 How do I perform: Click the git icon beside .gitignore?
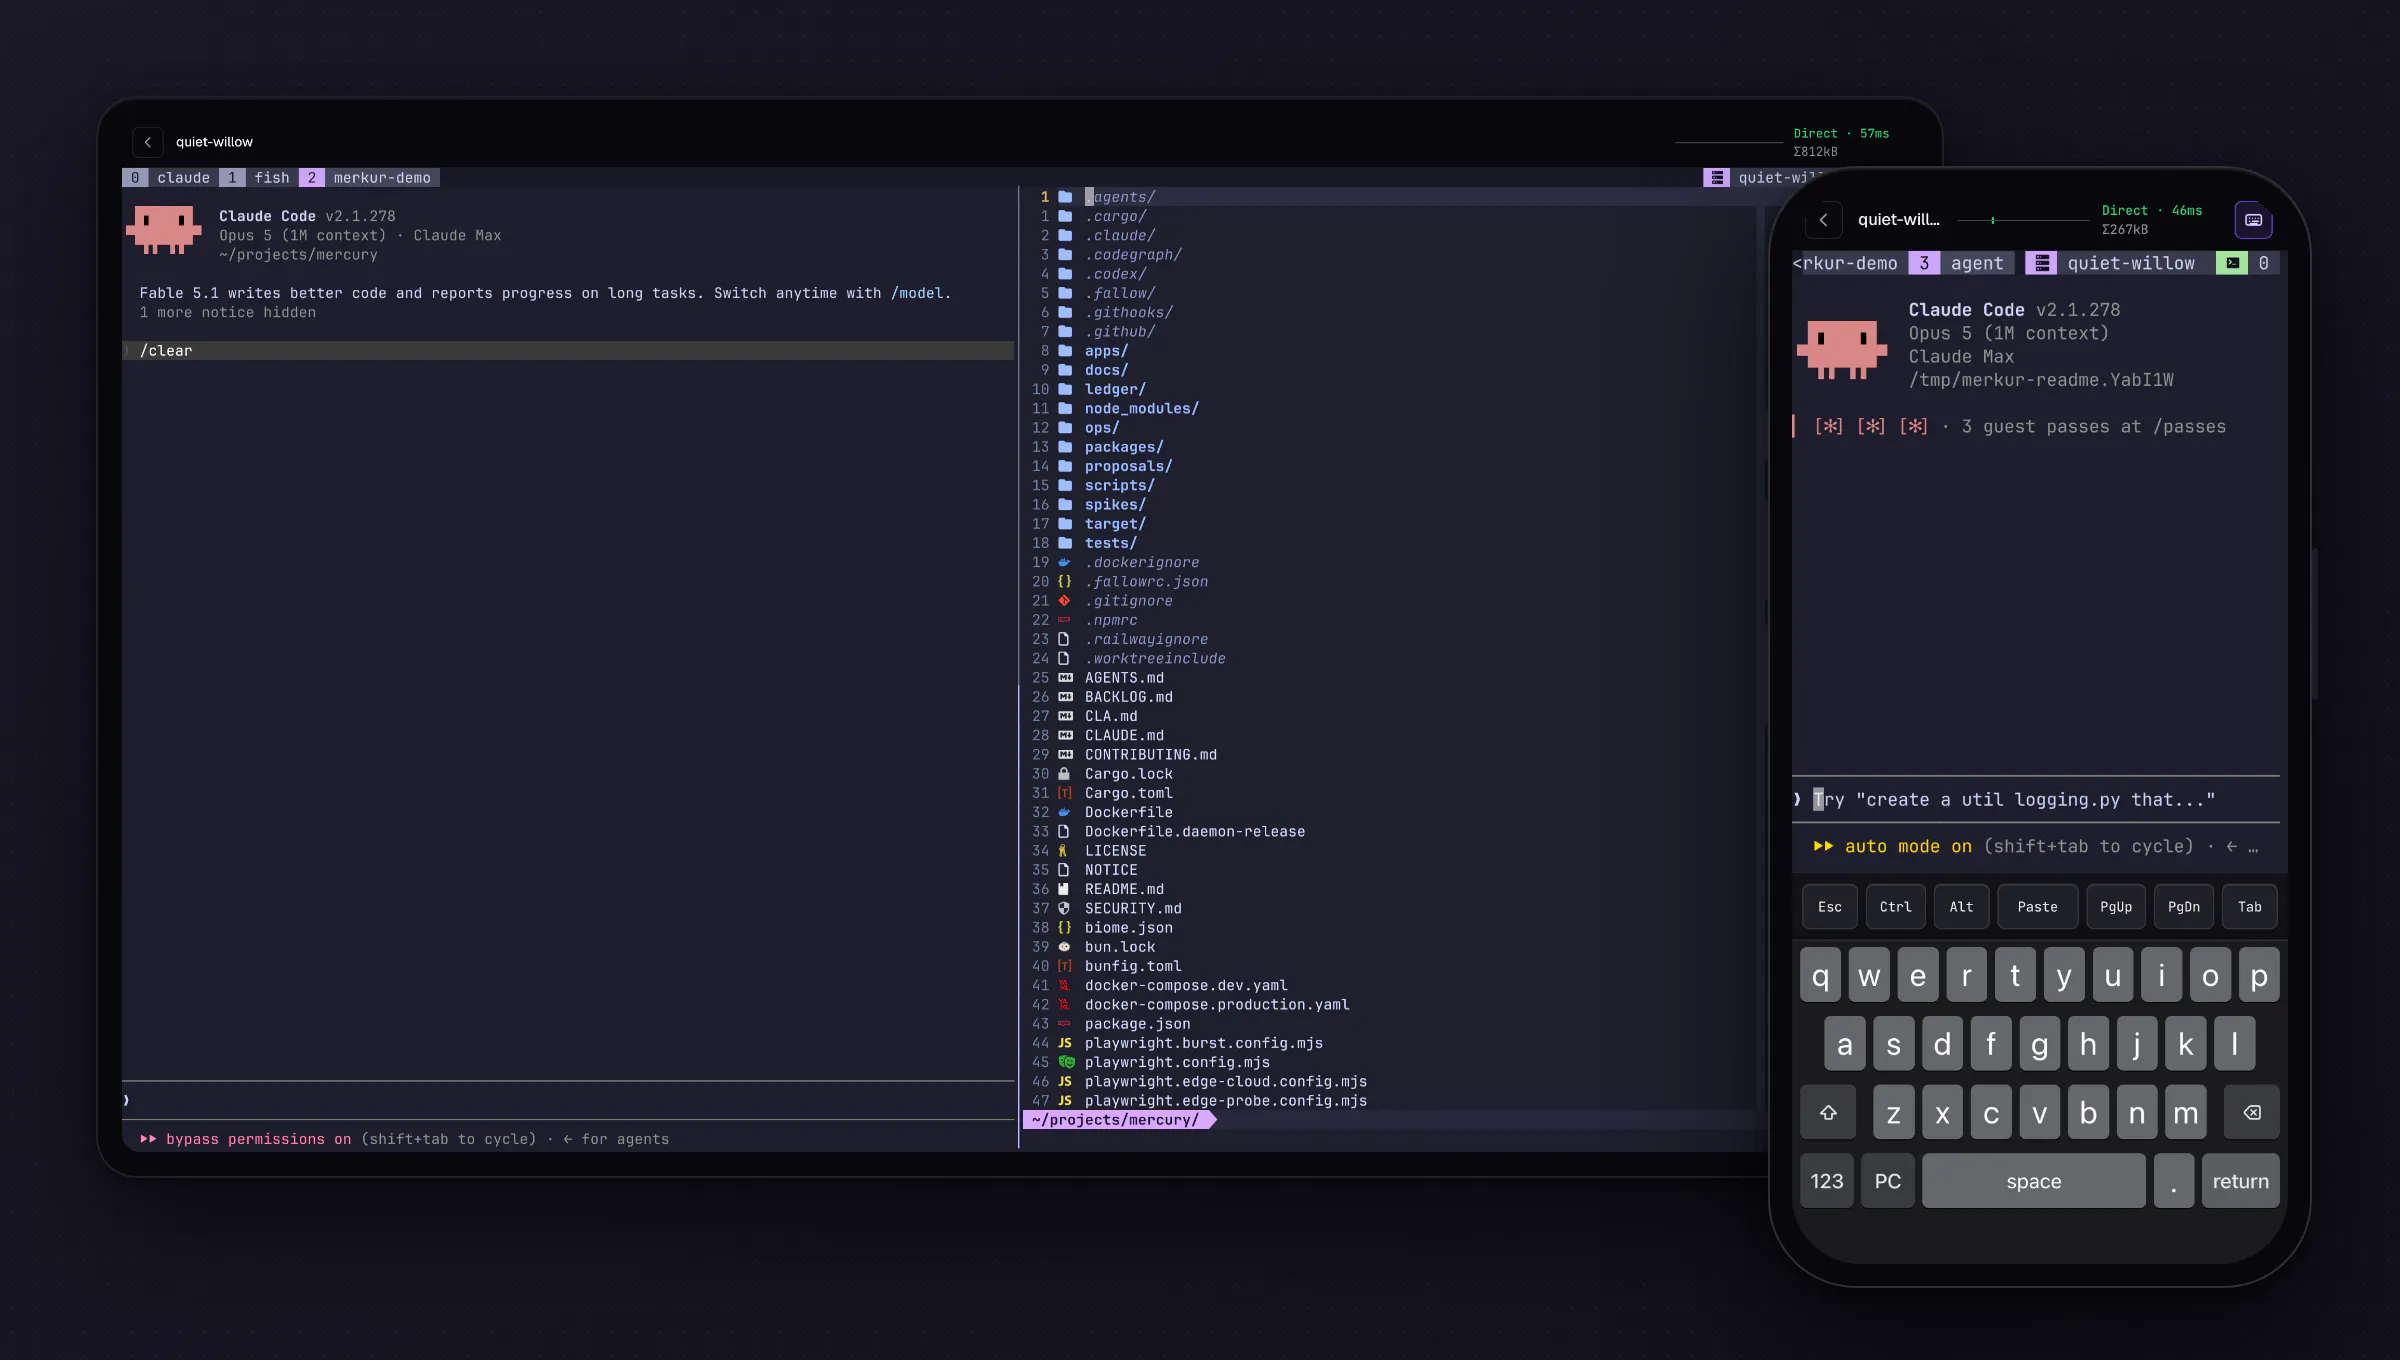click(x=1065, y=601)
